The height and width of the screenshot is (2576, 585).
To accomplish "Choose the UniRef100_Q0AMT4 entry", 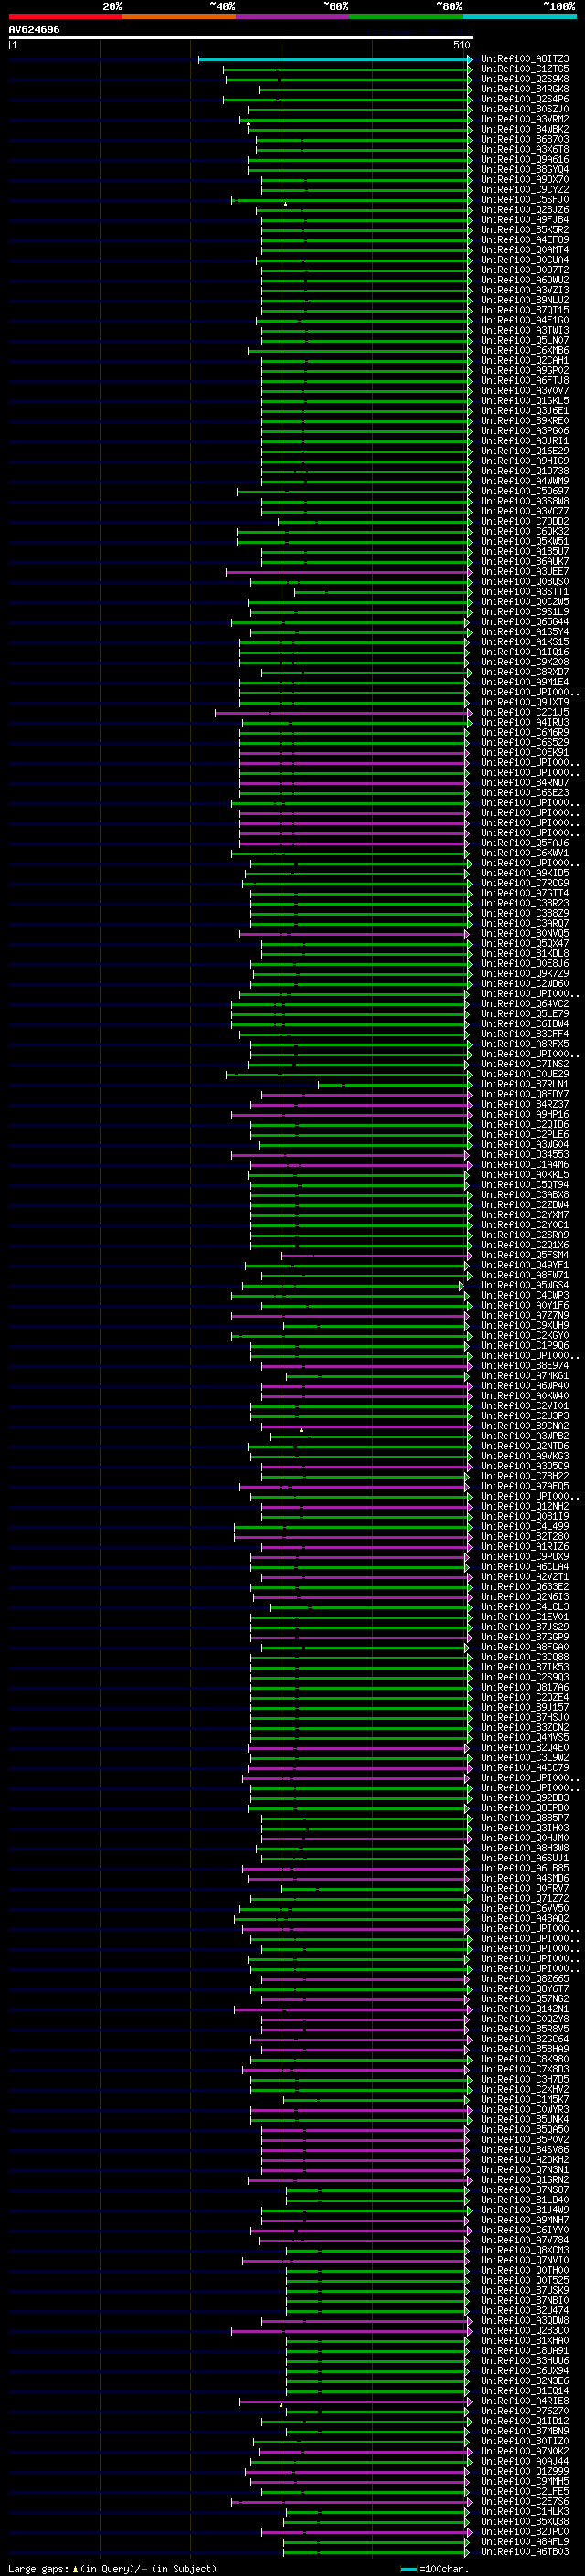I will 525,250.
